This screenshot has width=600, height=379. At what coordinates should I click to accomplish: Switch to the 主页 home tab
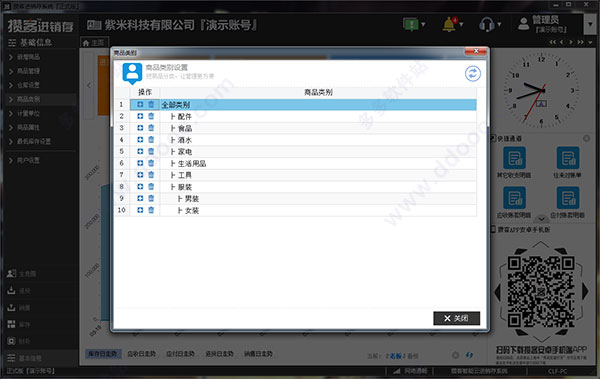pyautogui.click(x=94, y=42)
